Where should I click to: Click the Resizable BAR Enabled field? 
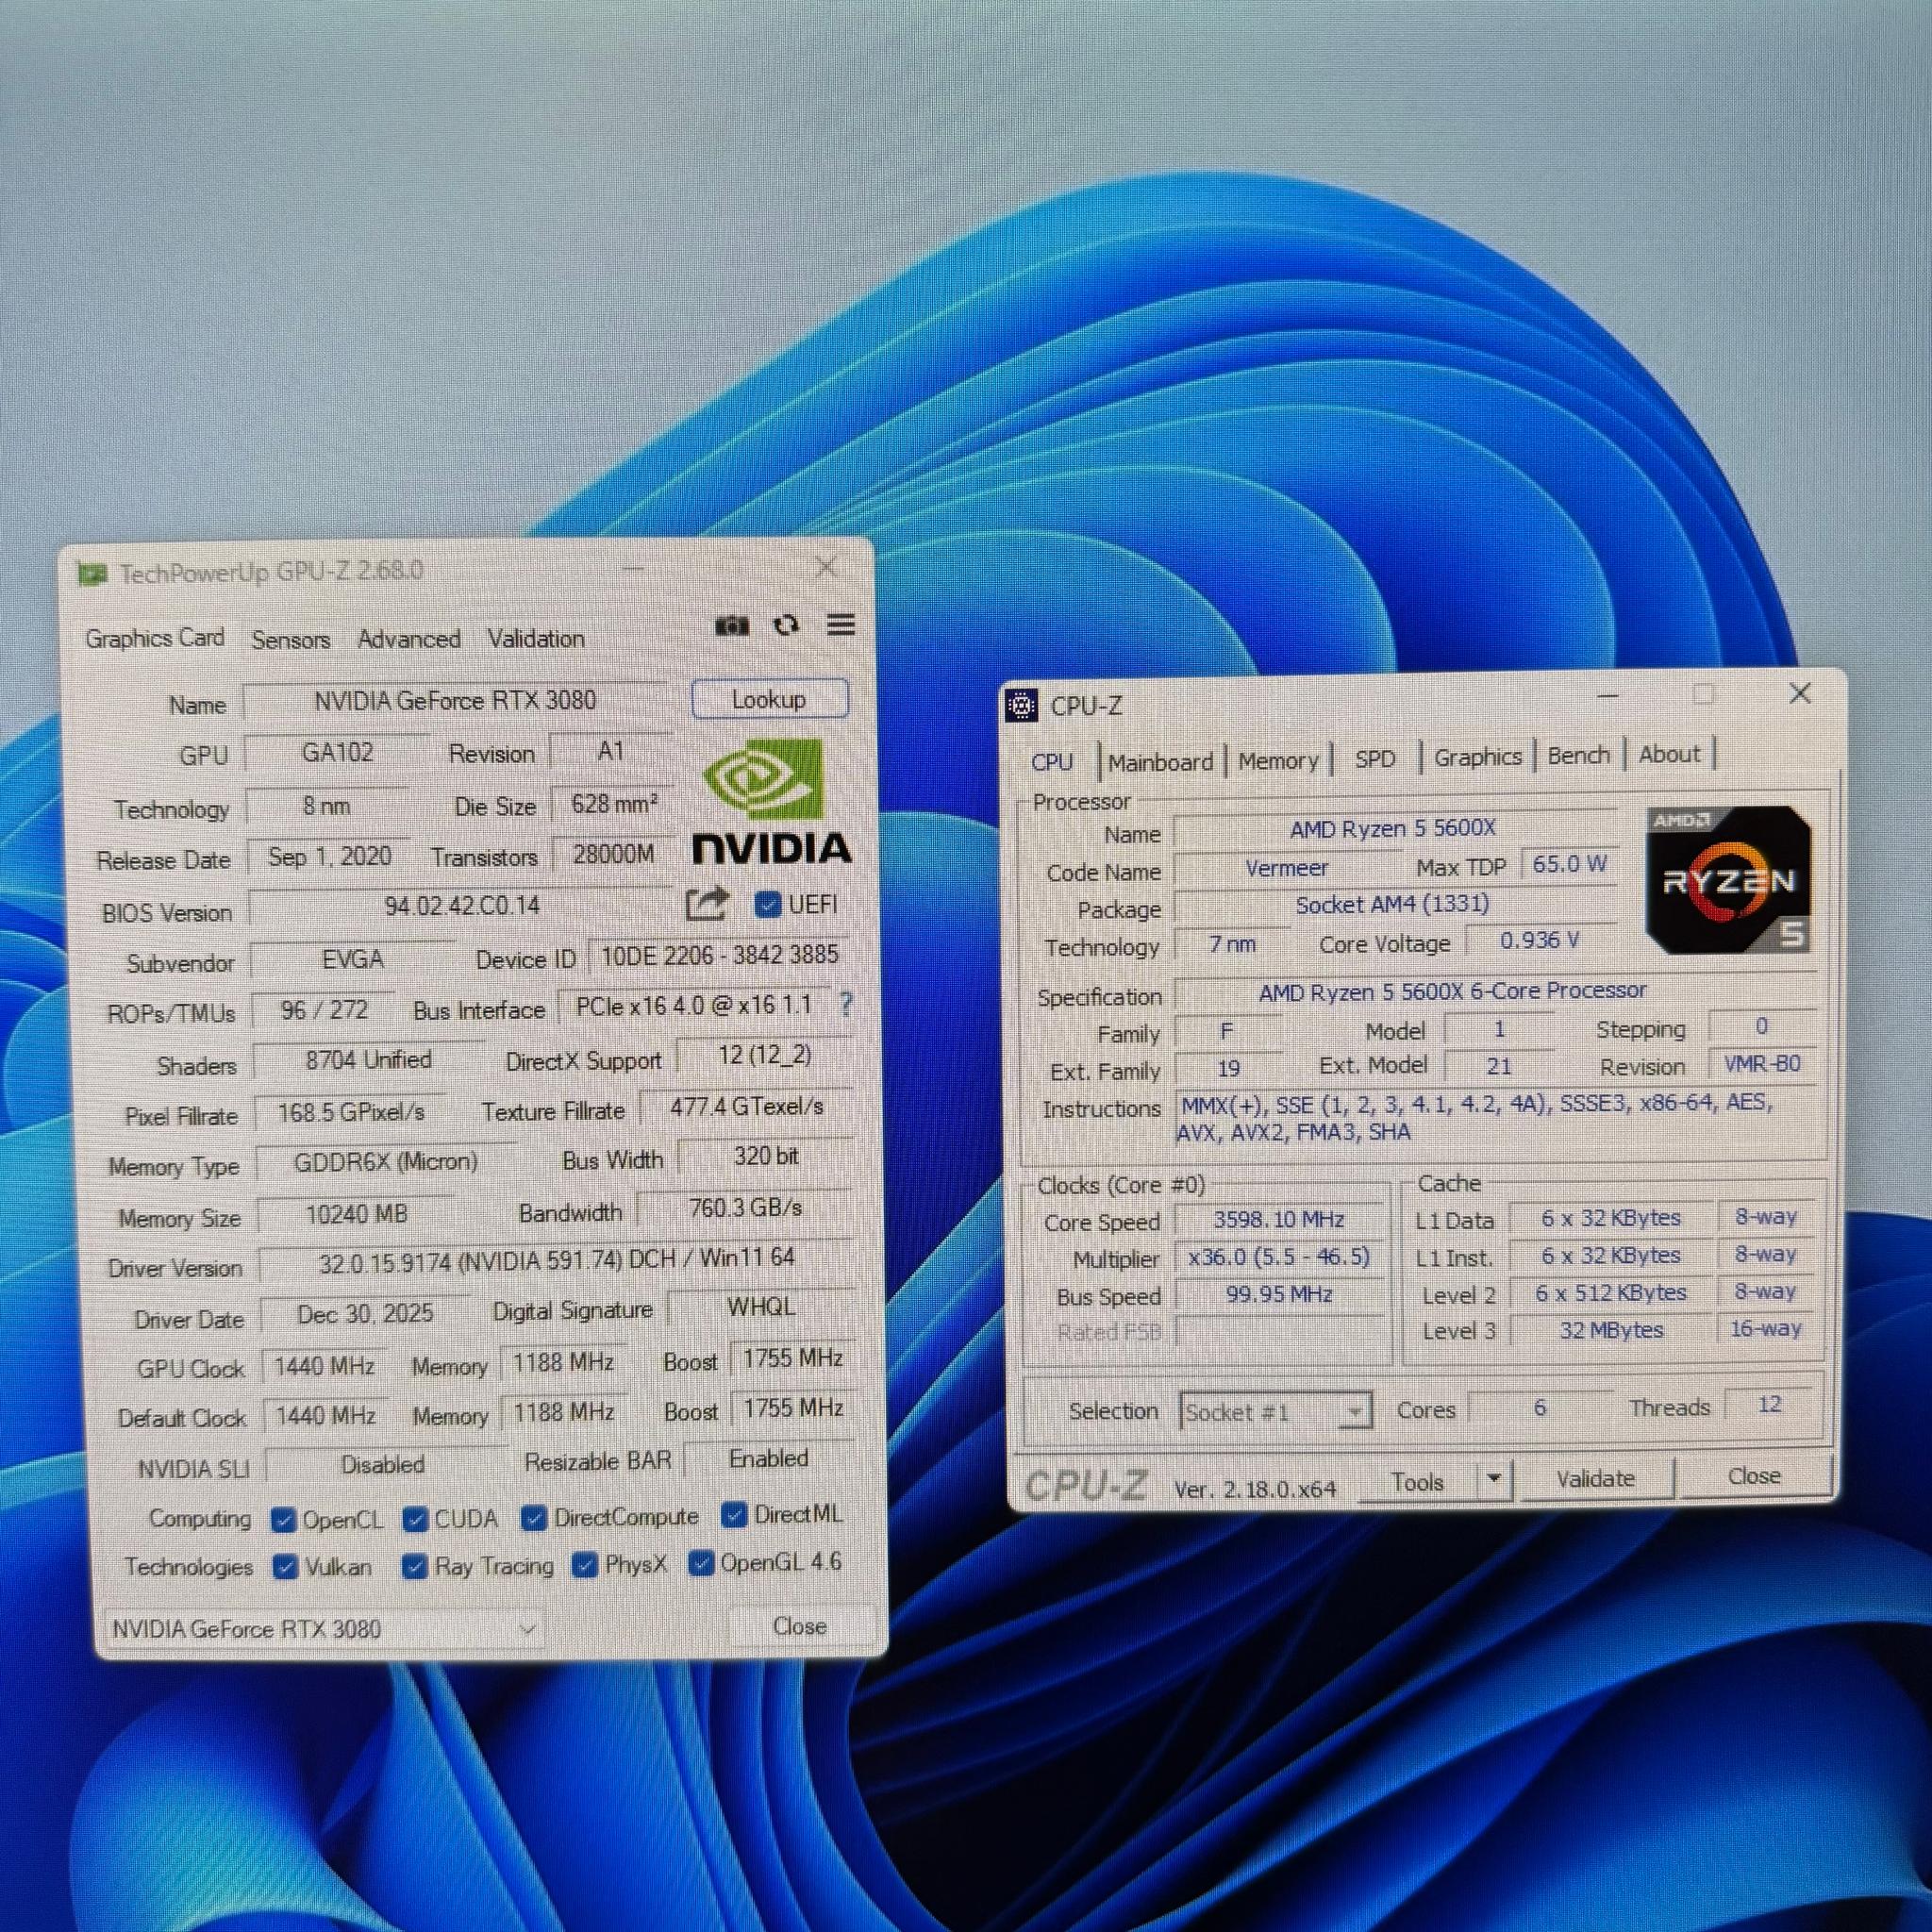pos(769,1459)
